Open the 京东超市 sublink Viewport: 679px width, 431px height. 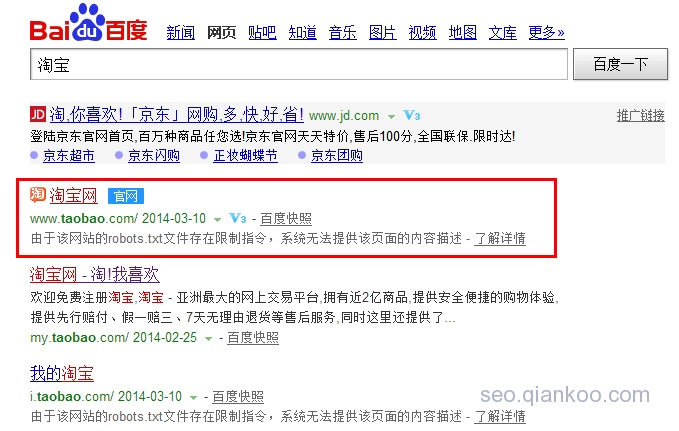pos(69,156)
